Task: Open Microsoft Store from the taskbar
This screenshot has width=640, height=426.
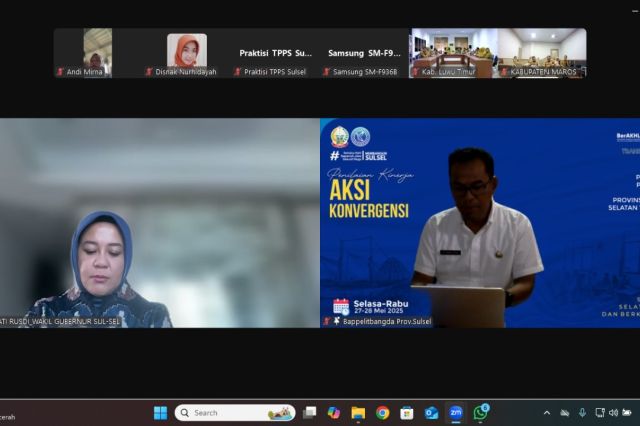Action: pos(407,413)
